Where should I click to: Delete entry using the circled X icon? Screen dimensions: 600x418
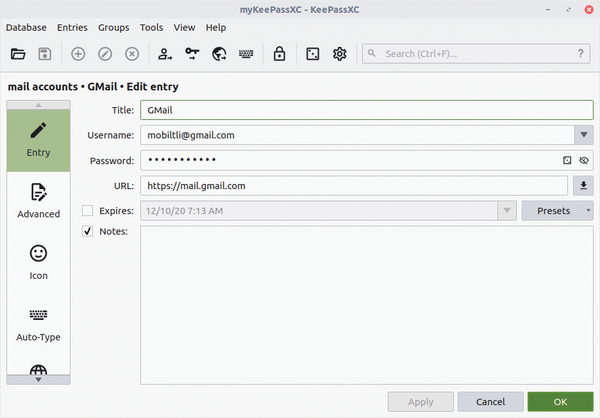pyautogui.click(x=132, y=54)
